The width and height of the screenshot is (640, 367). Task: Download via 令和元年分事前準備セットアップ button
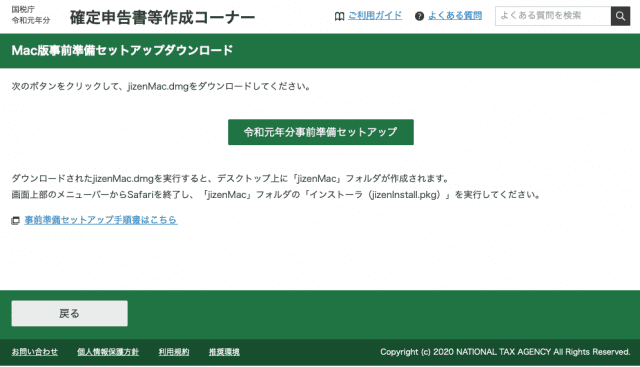click(321, 132)
